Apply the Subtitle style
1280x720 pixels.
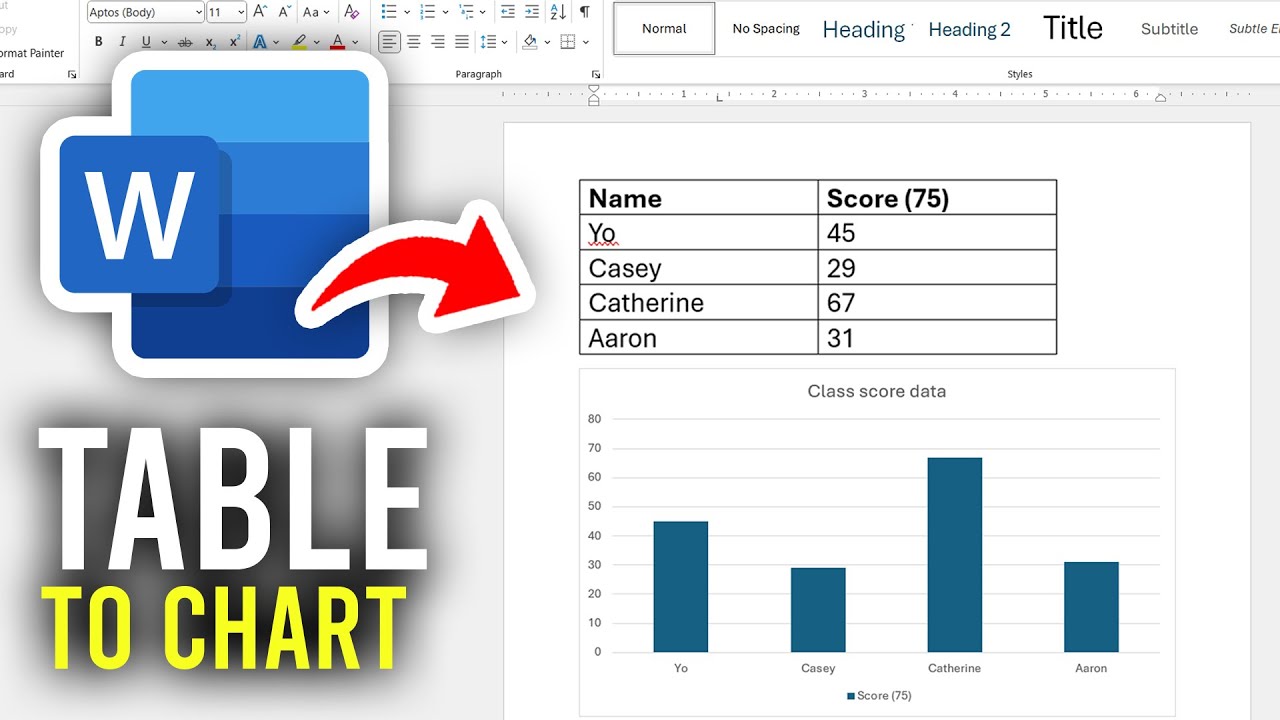[x=1169, y=29]
